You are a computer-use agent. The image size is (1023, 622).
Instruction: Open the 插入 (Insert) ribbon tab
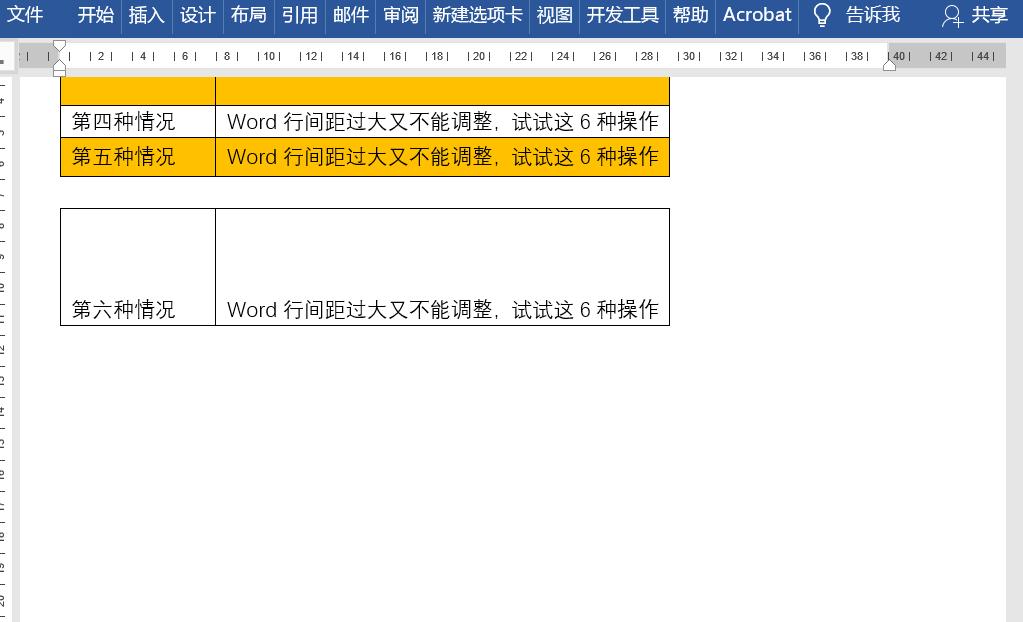pos(146,15)
